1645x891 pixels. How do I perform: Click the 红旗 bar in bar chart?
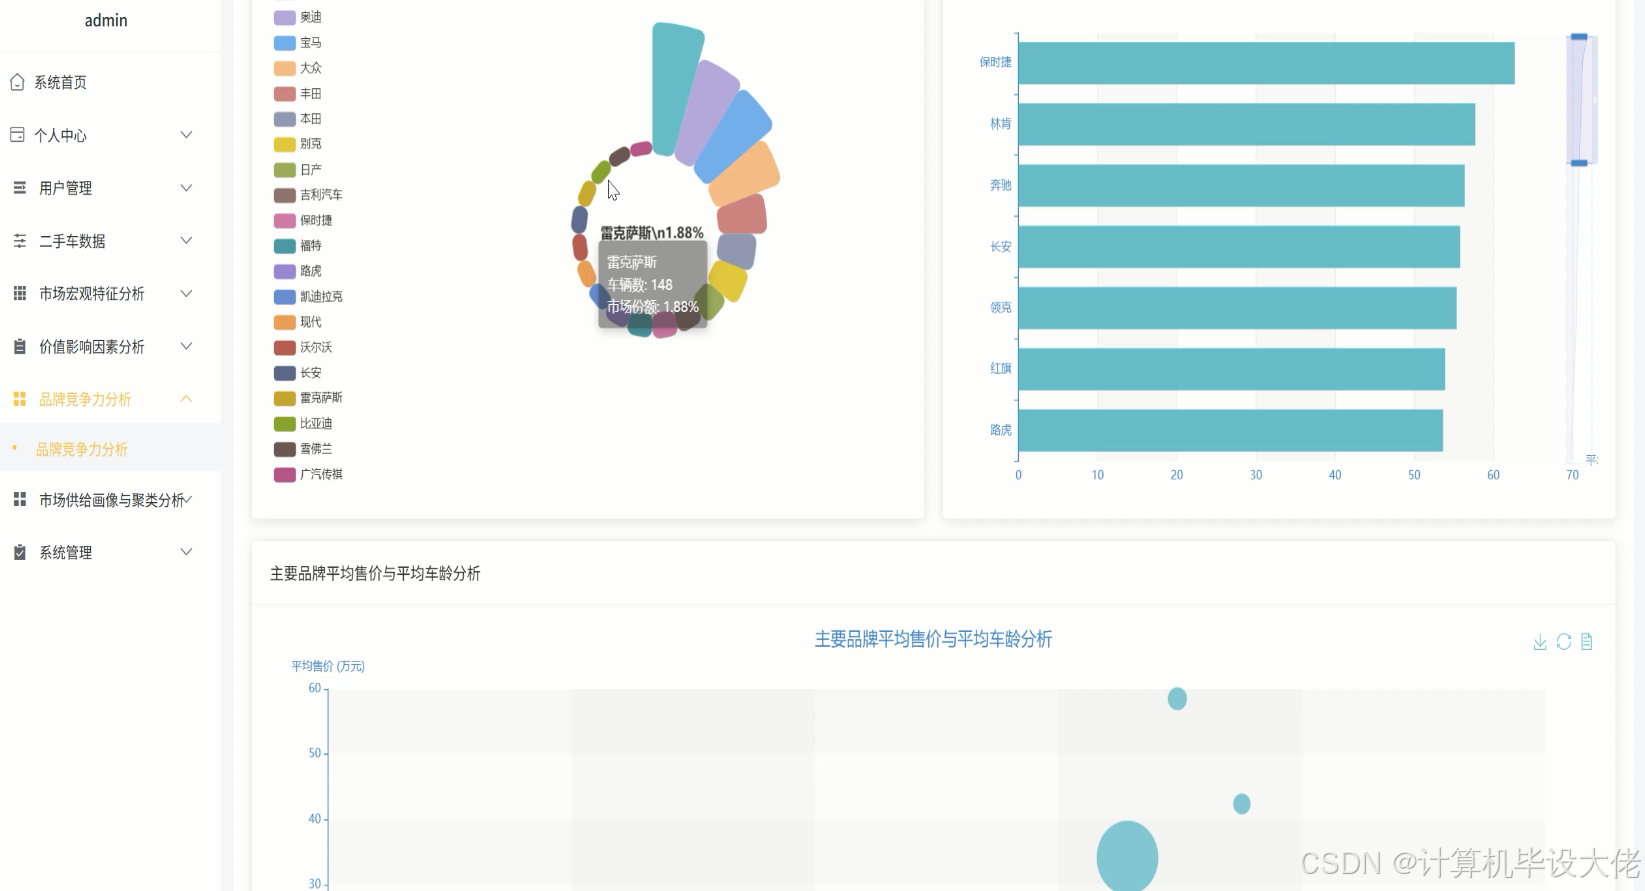click(1231, 369)
